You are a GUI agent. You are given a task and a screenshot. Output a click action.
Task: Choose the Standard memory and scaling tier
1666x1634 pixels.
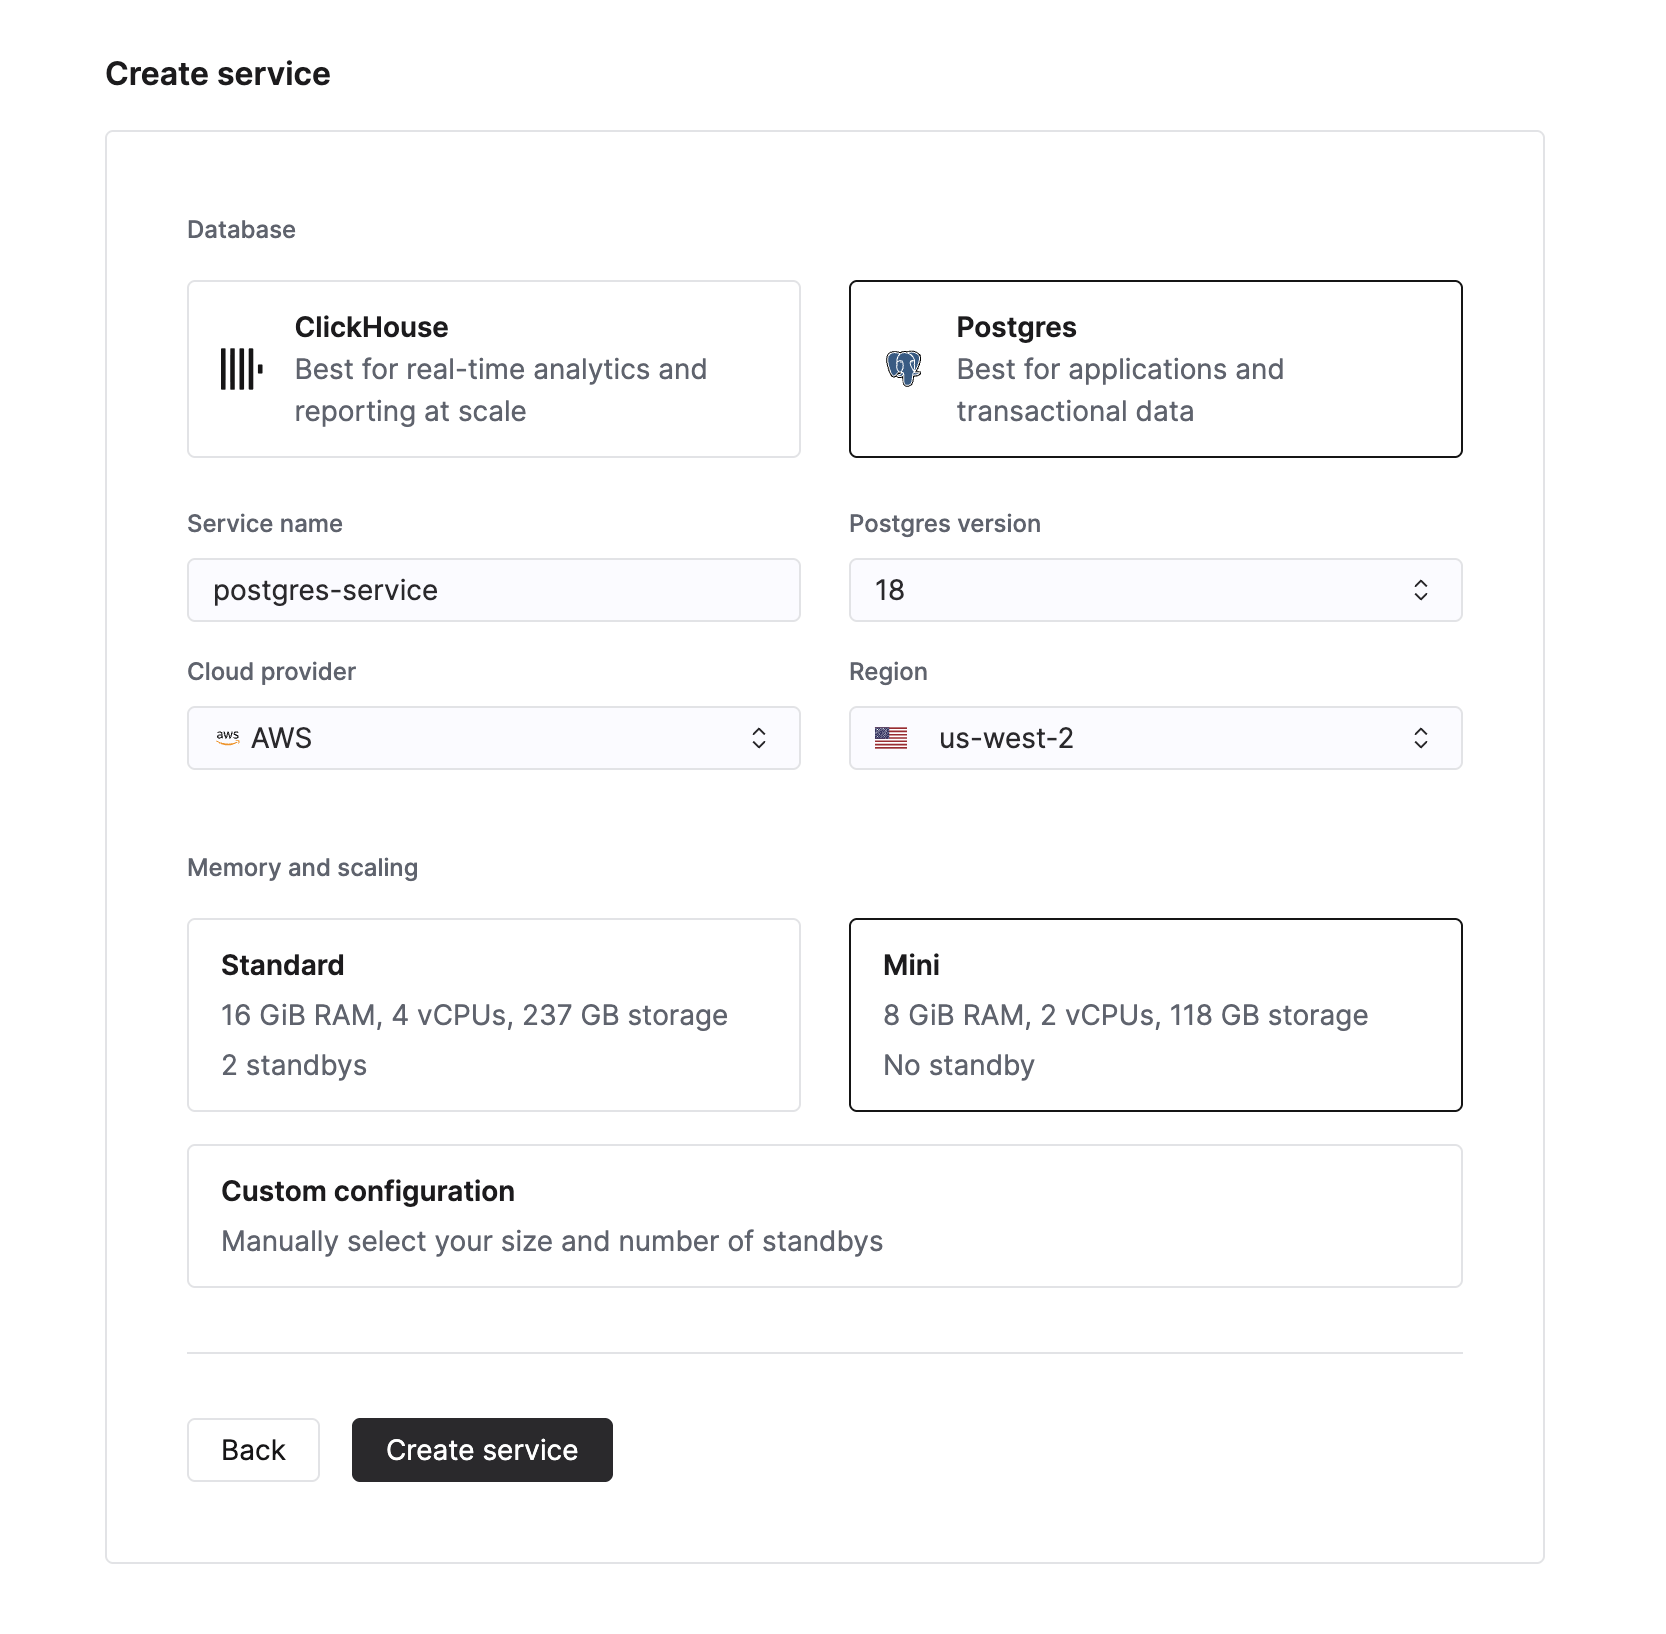tap(493, 1014)
